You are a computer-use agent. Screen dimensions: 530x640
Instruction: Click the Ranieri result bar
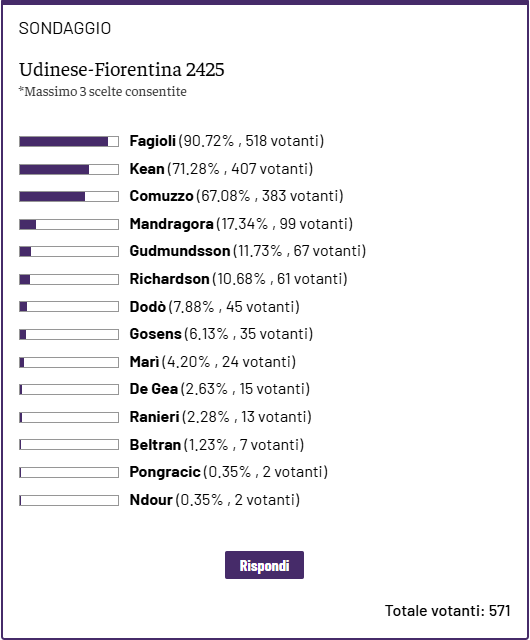click(69, 418)
